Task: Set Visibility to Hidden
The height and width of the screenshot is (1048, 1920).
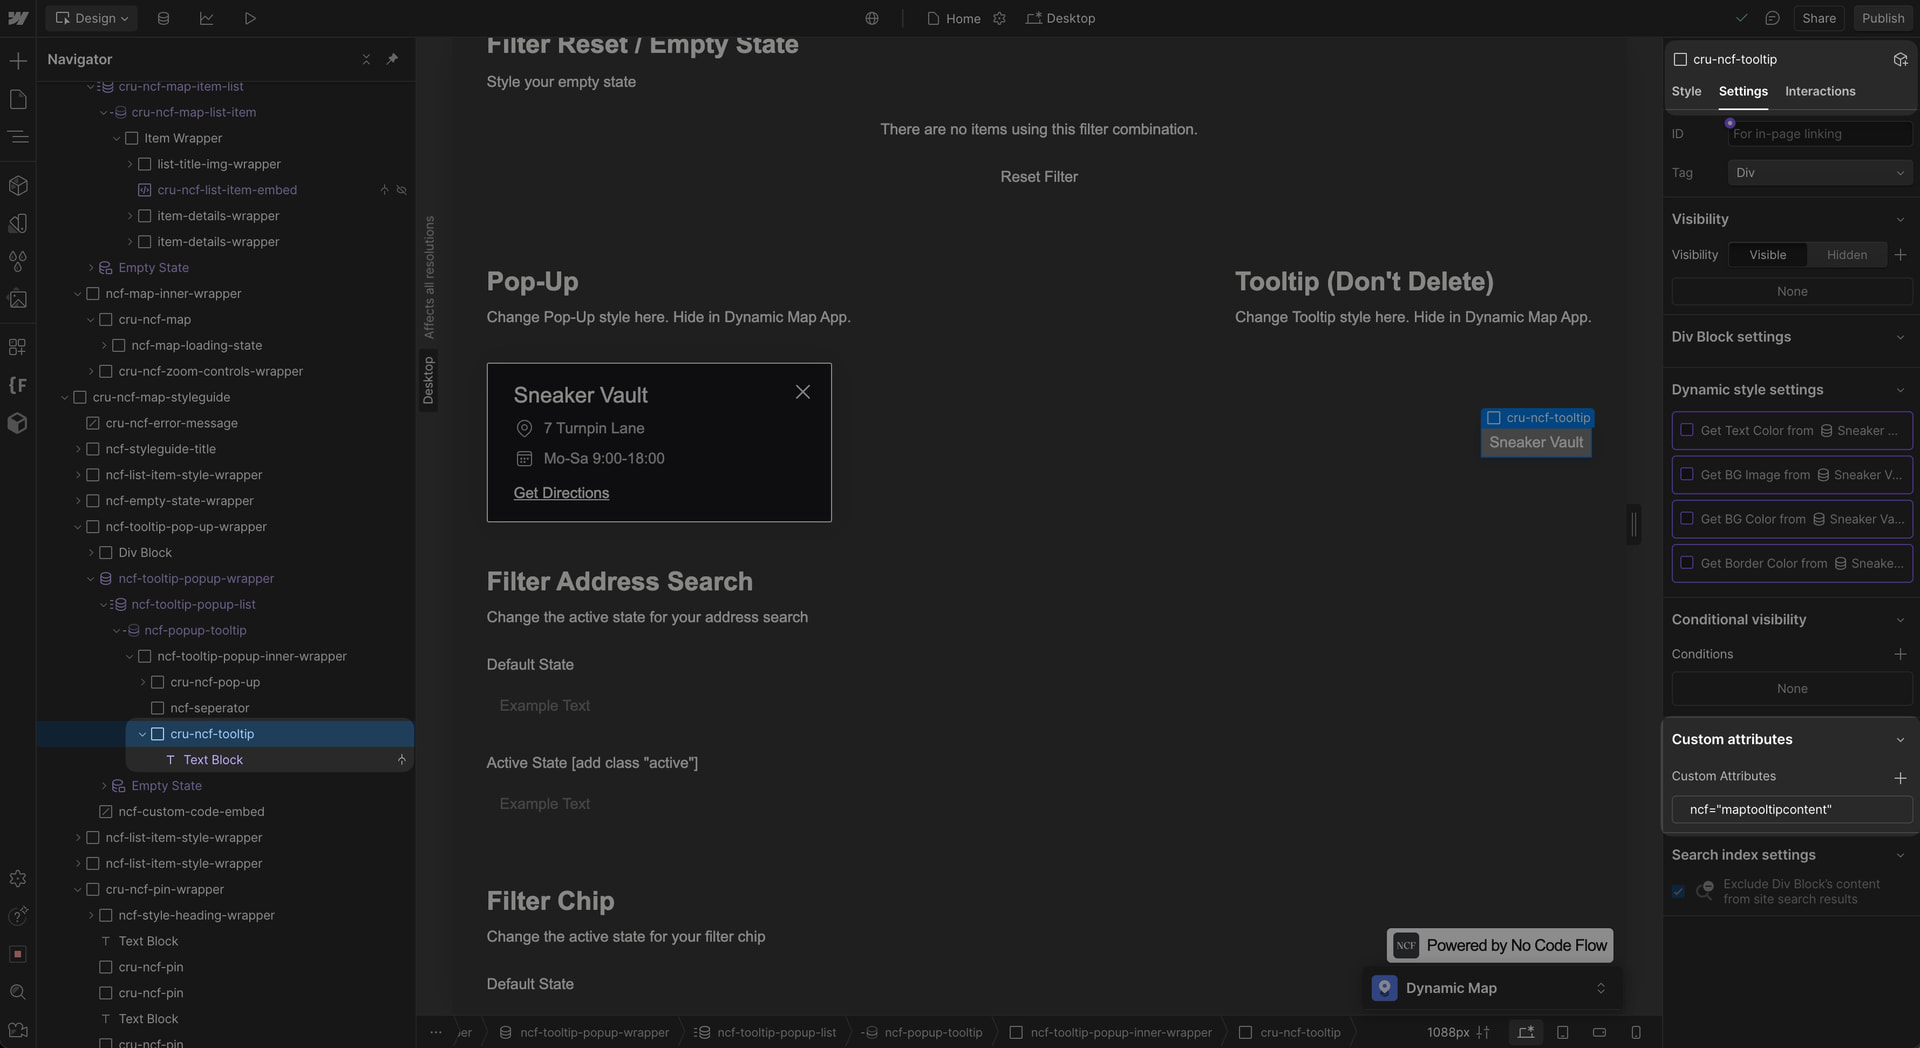Action: [1846, 255]
